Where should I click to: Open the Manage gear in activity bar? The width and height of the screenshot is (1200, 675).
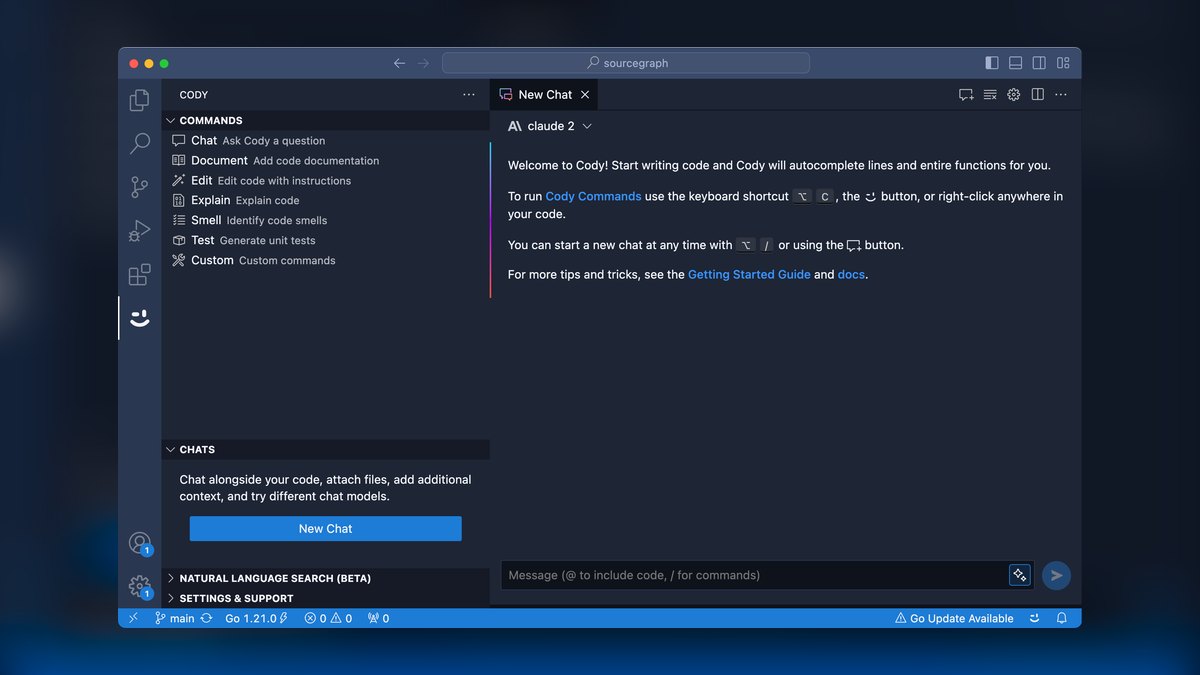click(140, 587)
